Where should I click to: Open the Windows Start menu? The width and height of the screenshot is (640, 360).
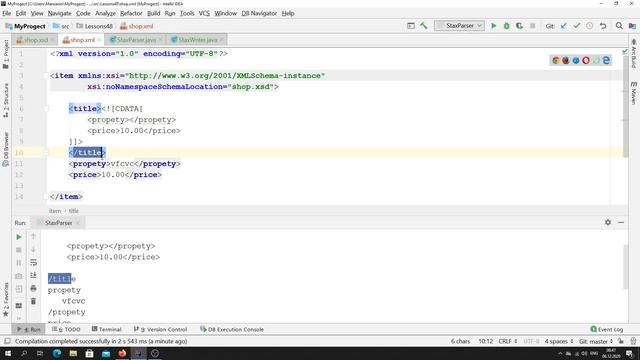pos(8,353)
